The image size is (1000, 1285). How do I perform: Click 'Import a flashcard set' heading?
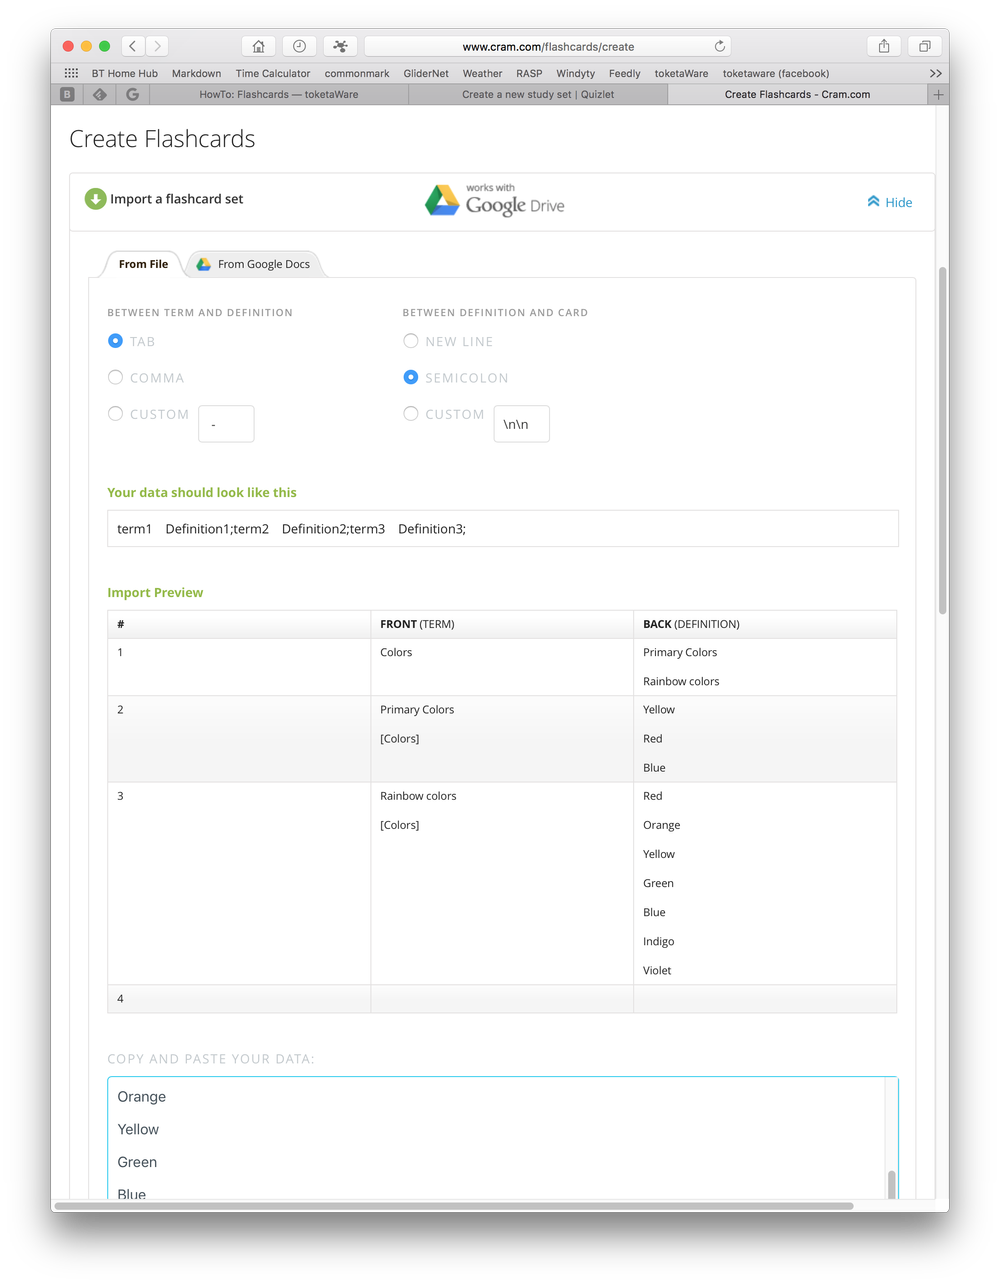tap(177, 199)
